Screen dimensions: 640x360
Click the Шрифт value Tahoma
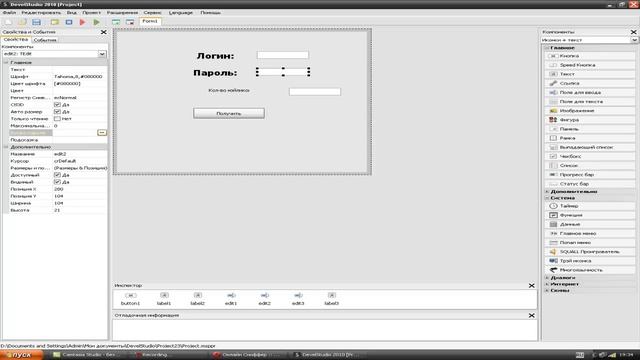(x=79, y=76)
